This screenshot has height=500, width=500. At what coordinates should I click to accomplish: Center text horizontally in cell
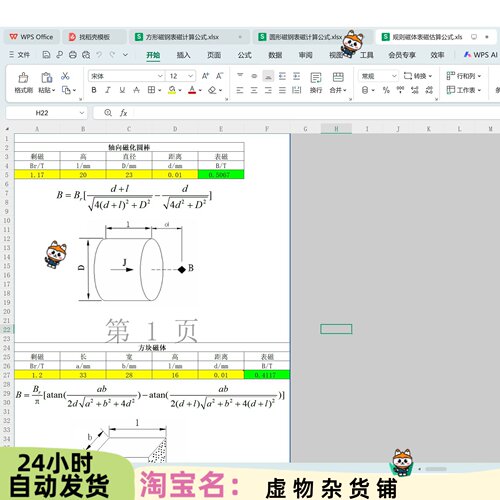pos(254,90)
